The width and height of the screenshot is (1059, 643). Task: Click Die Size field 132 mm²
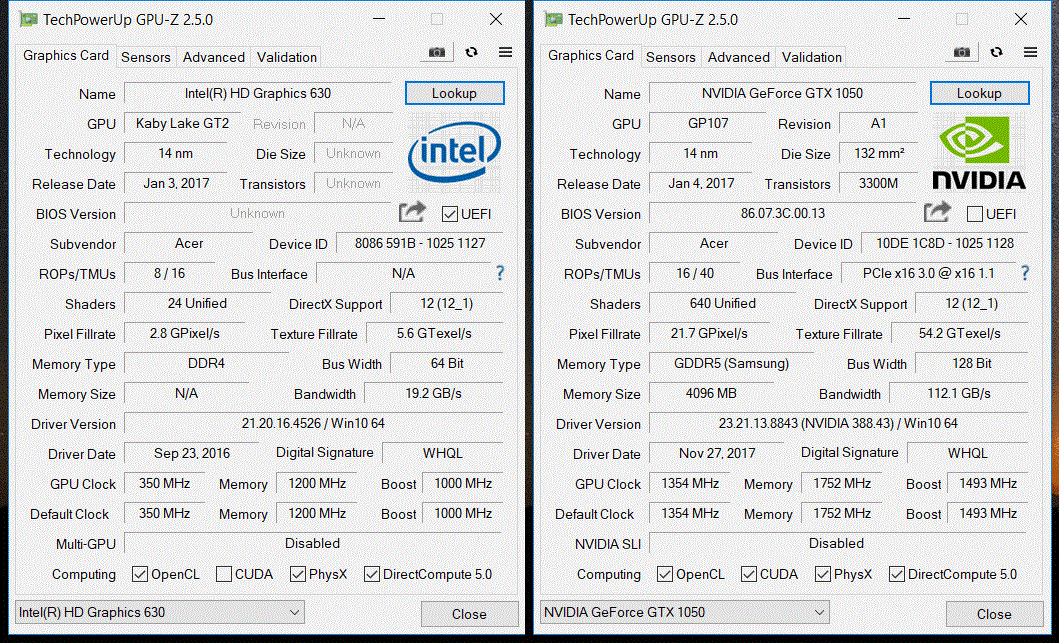[879, 153]
